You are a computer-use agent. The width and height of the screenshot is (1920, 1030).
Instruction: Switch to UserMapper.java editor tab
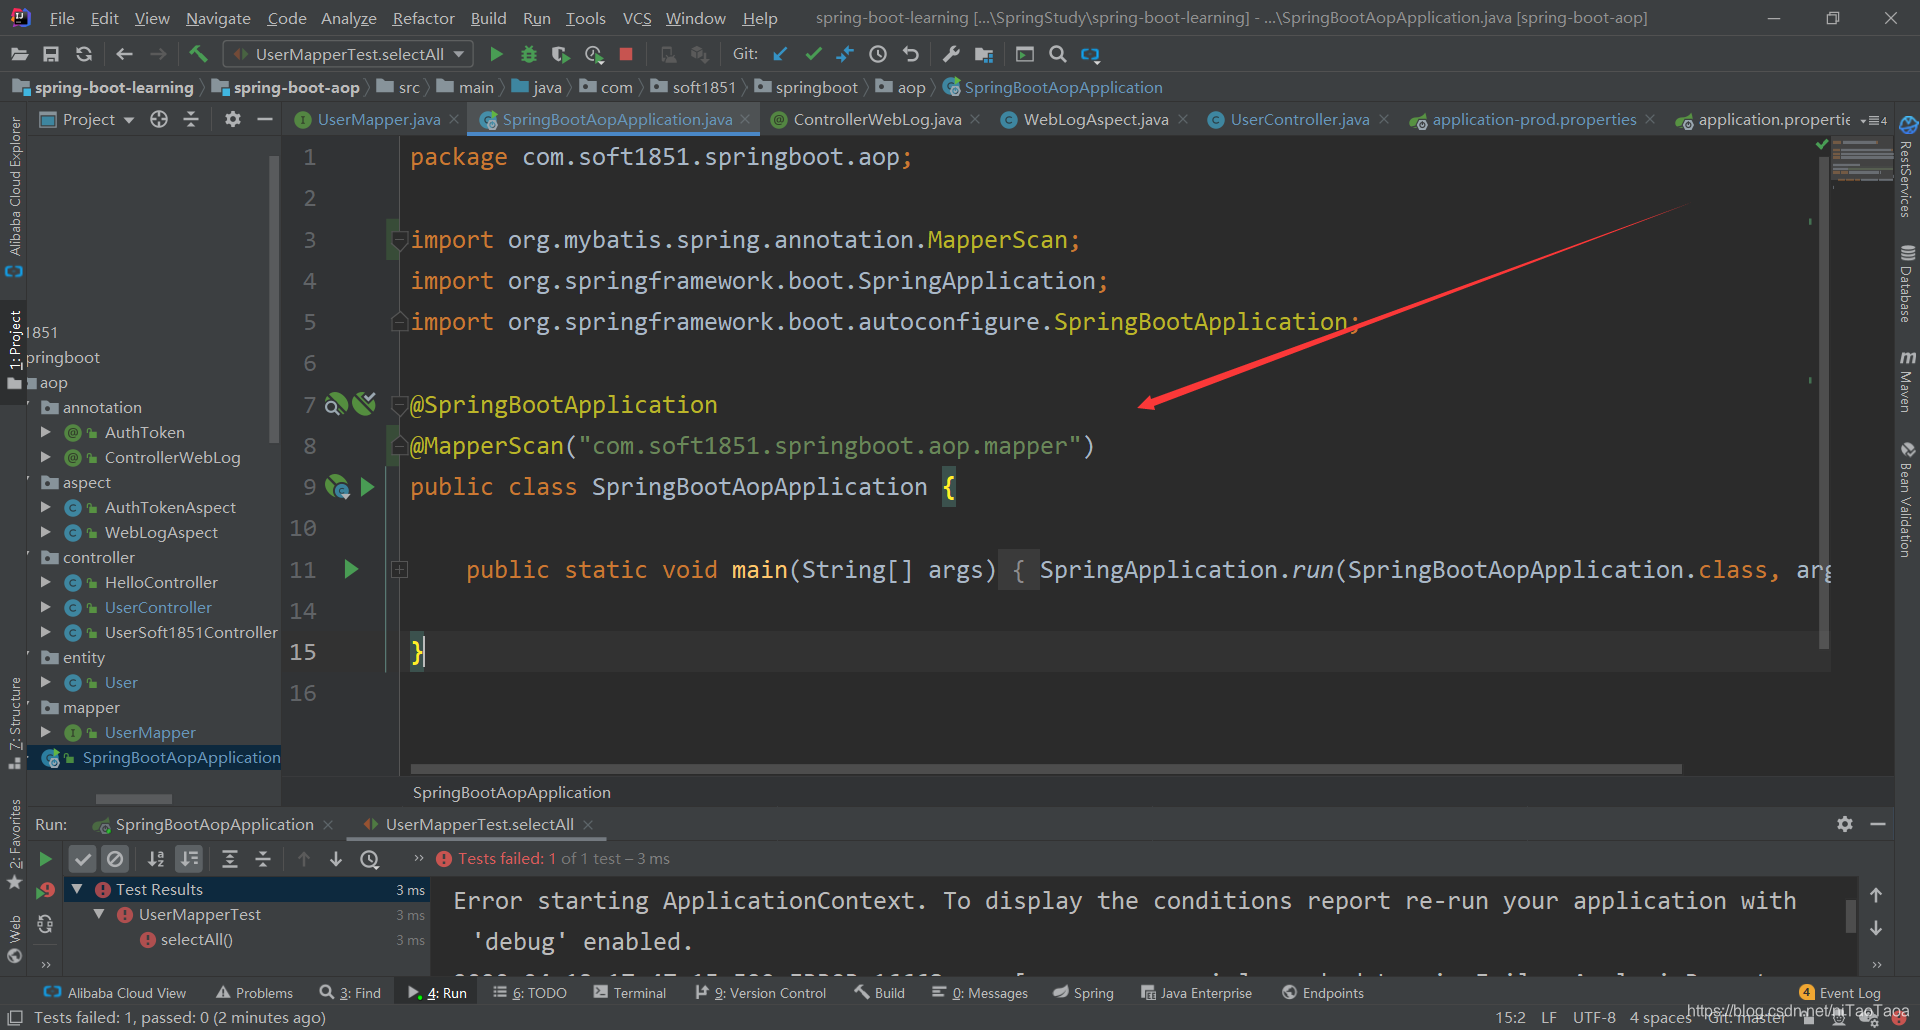[378, 119]
